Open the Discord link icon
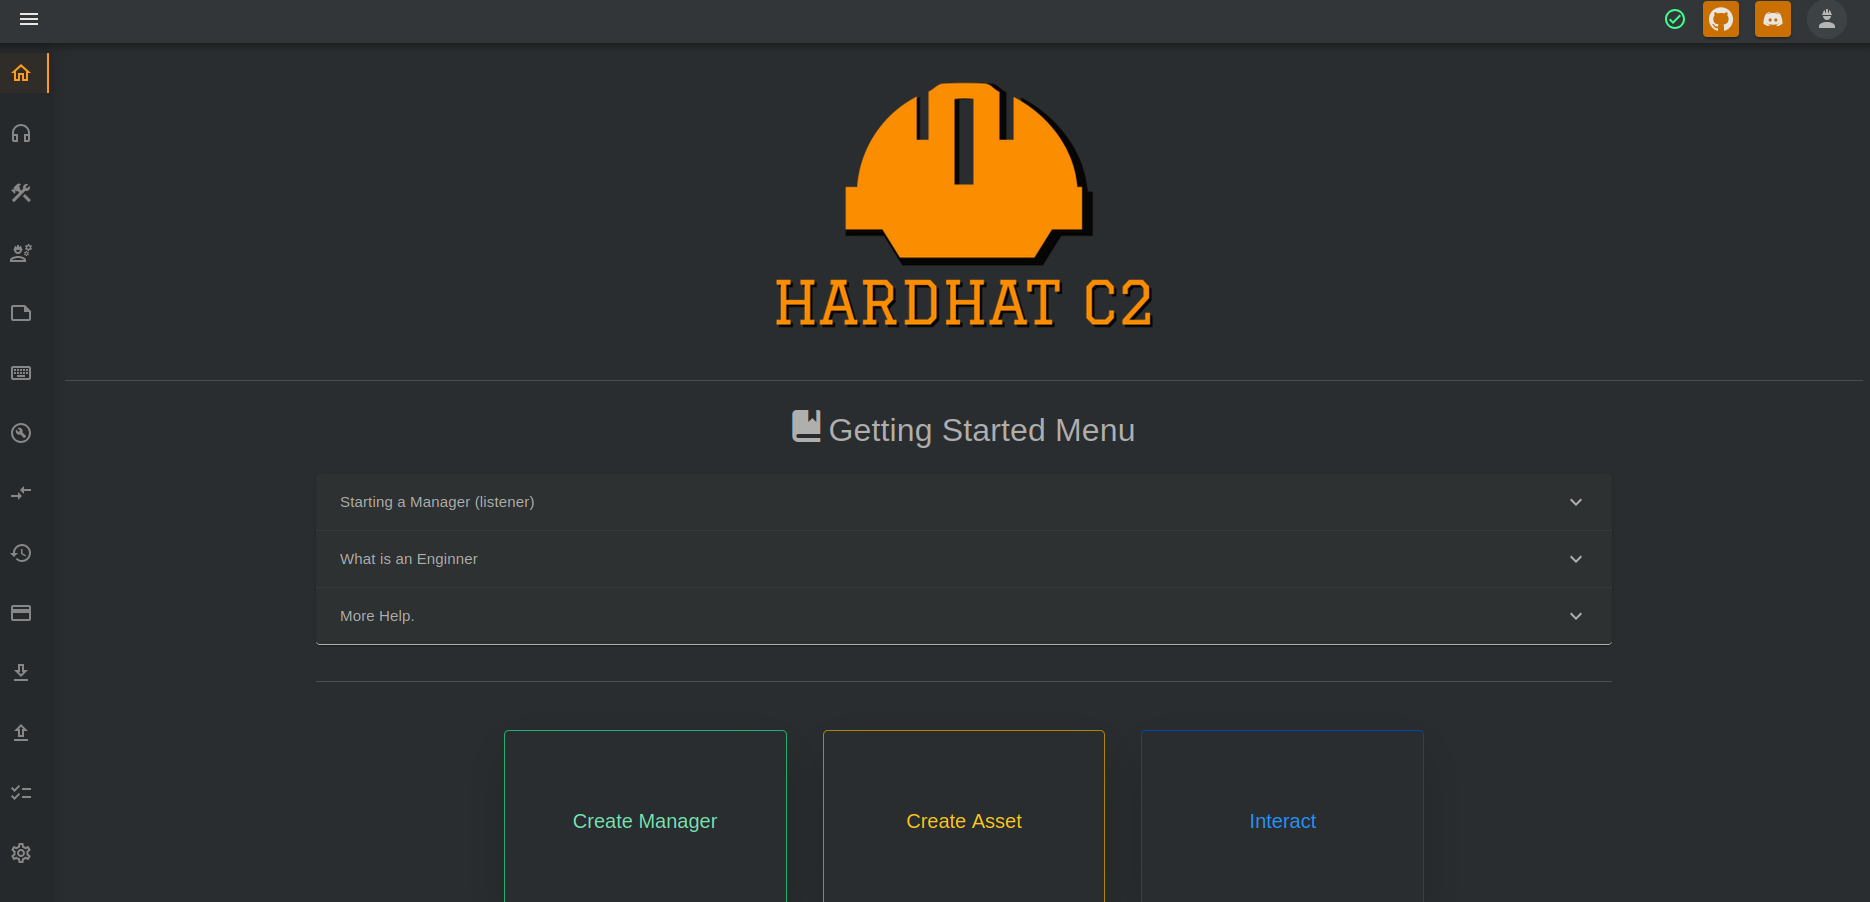Image resolution: width=1870 pixels, height=902 pixels. pos(1772,19)
